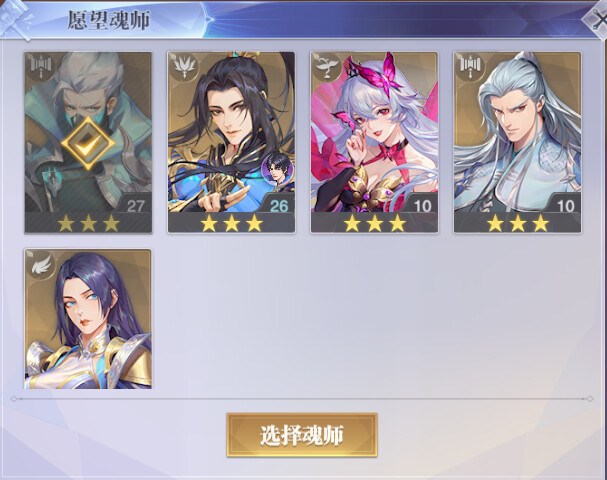
Task: Select the butterfly girl portrait card
Action: point(374,142)
